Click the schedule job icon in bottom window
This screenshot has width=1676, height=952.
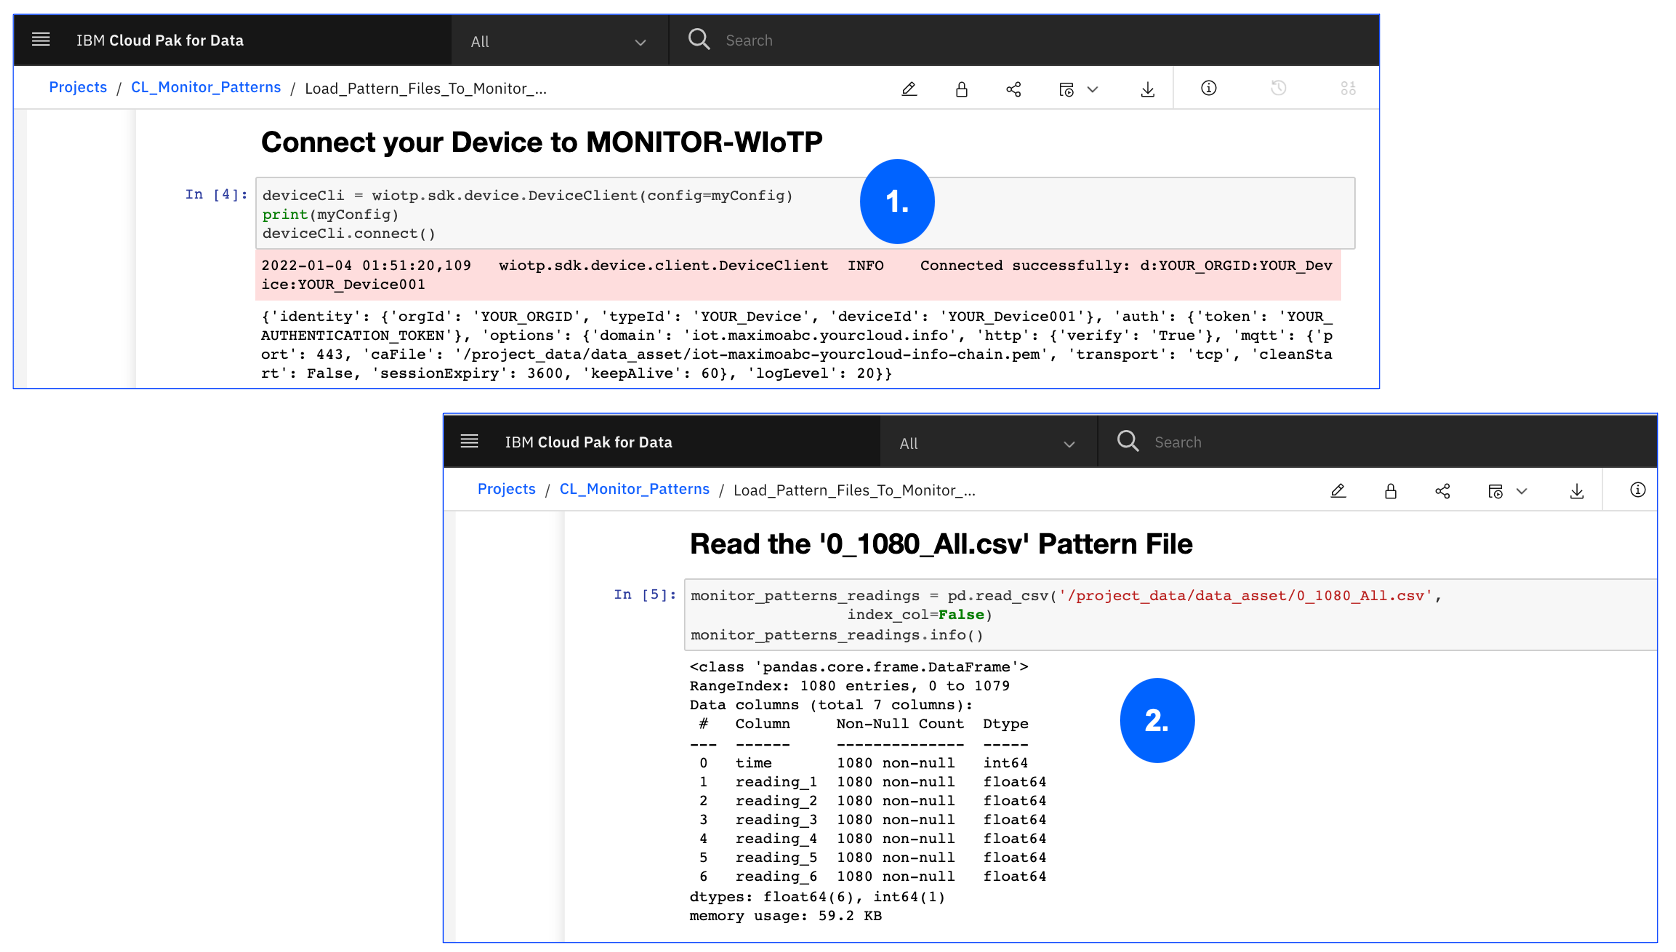(x=1495, y=491)
